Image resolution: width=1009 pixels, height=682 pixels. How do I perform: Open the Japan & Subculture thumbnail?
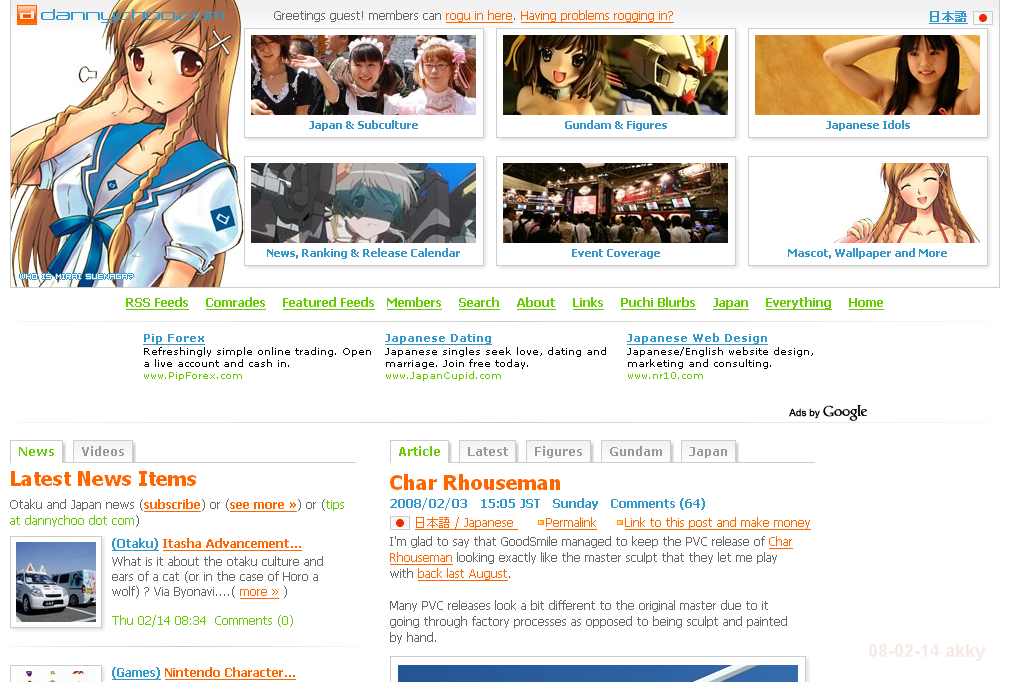tap(363, 75)
